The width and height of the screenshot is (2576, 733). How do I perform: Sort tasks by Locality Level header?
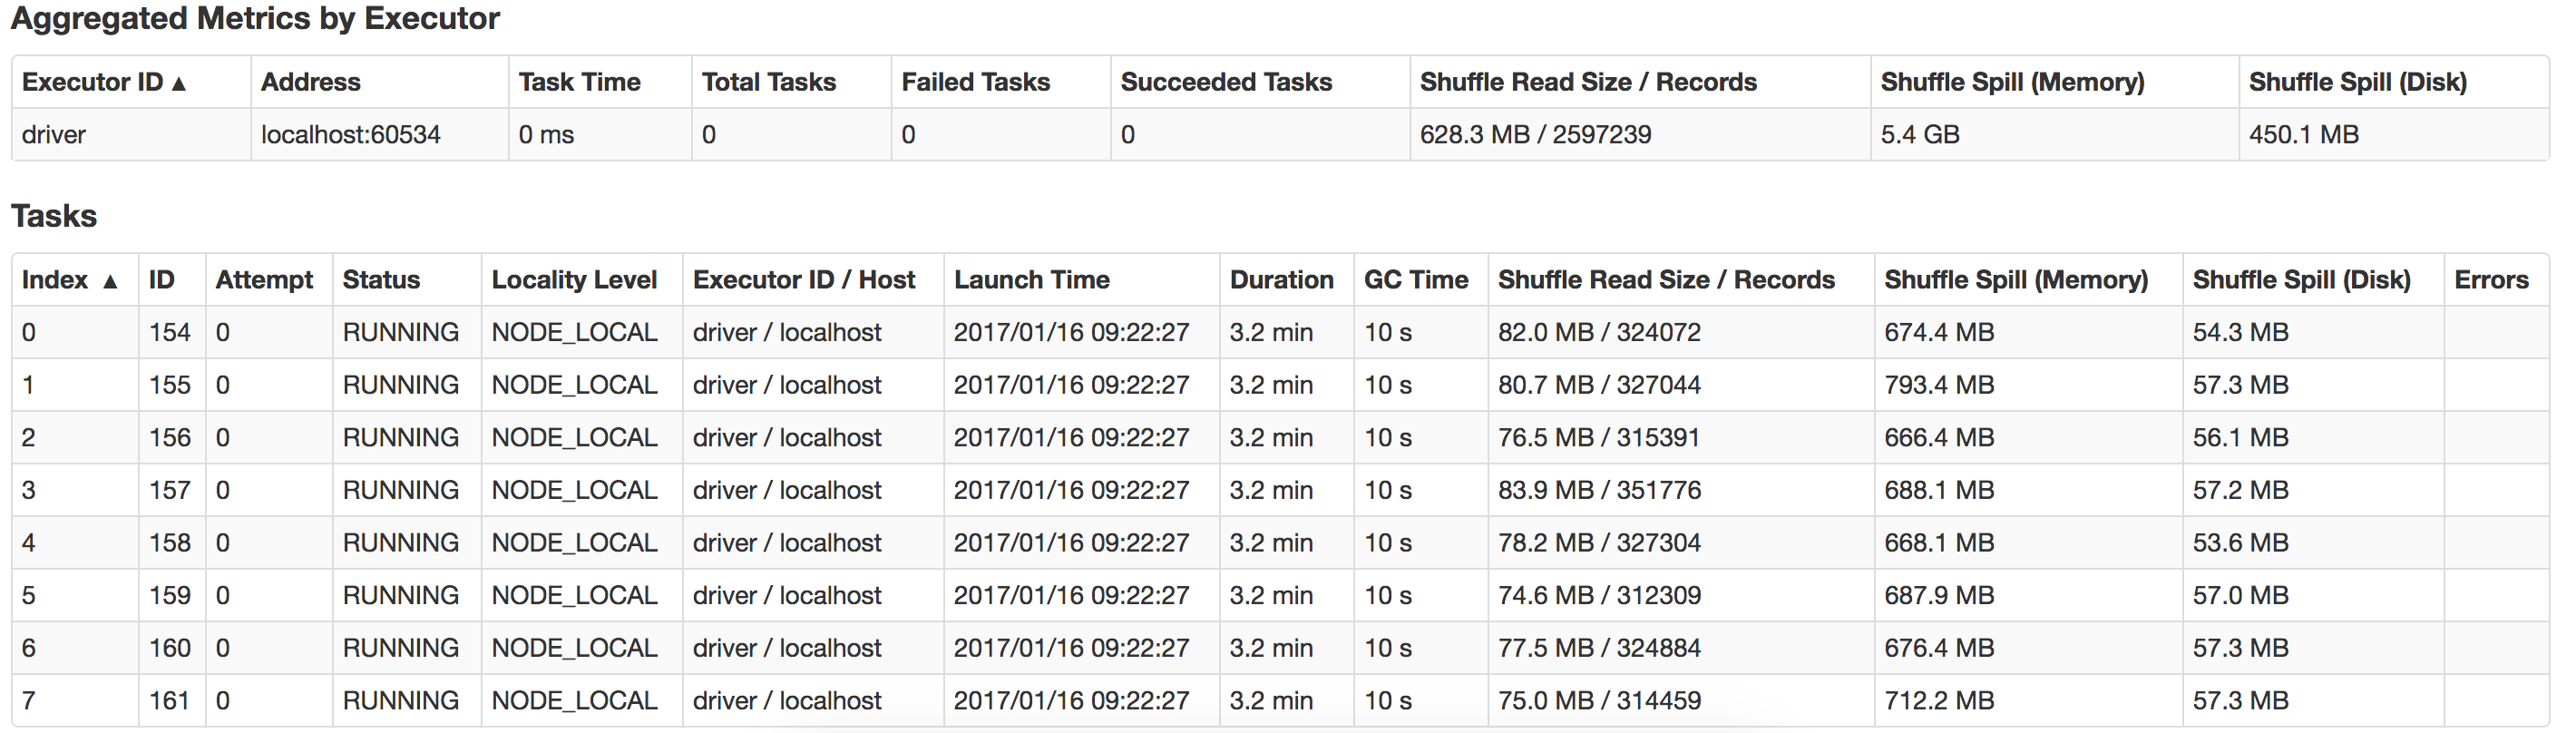click(x=574, y=280)
